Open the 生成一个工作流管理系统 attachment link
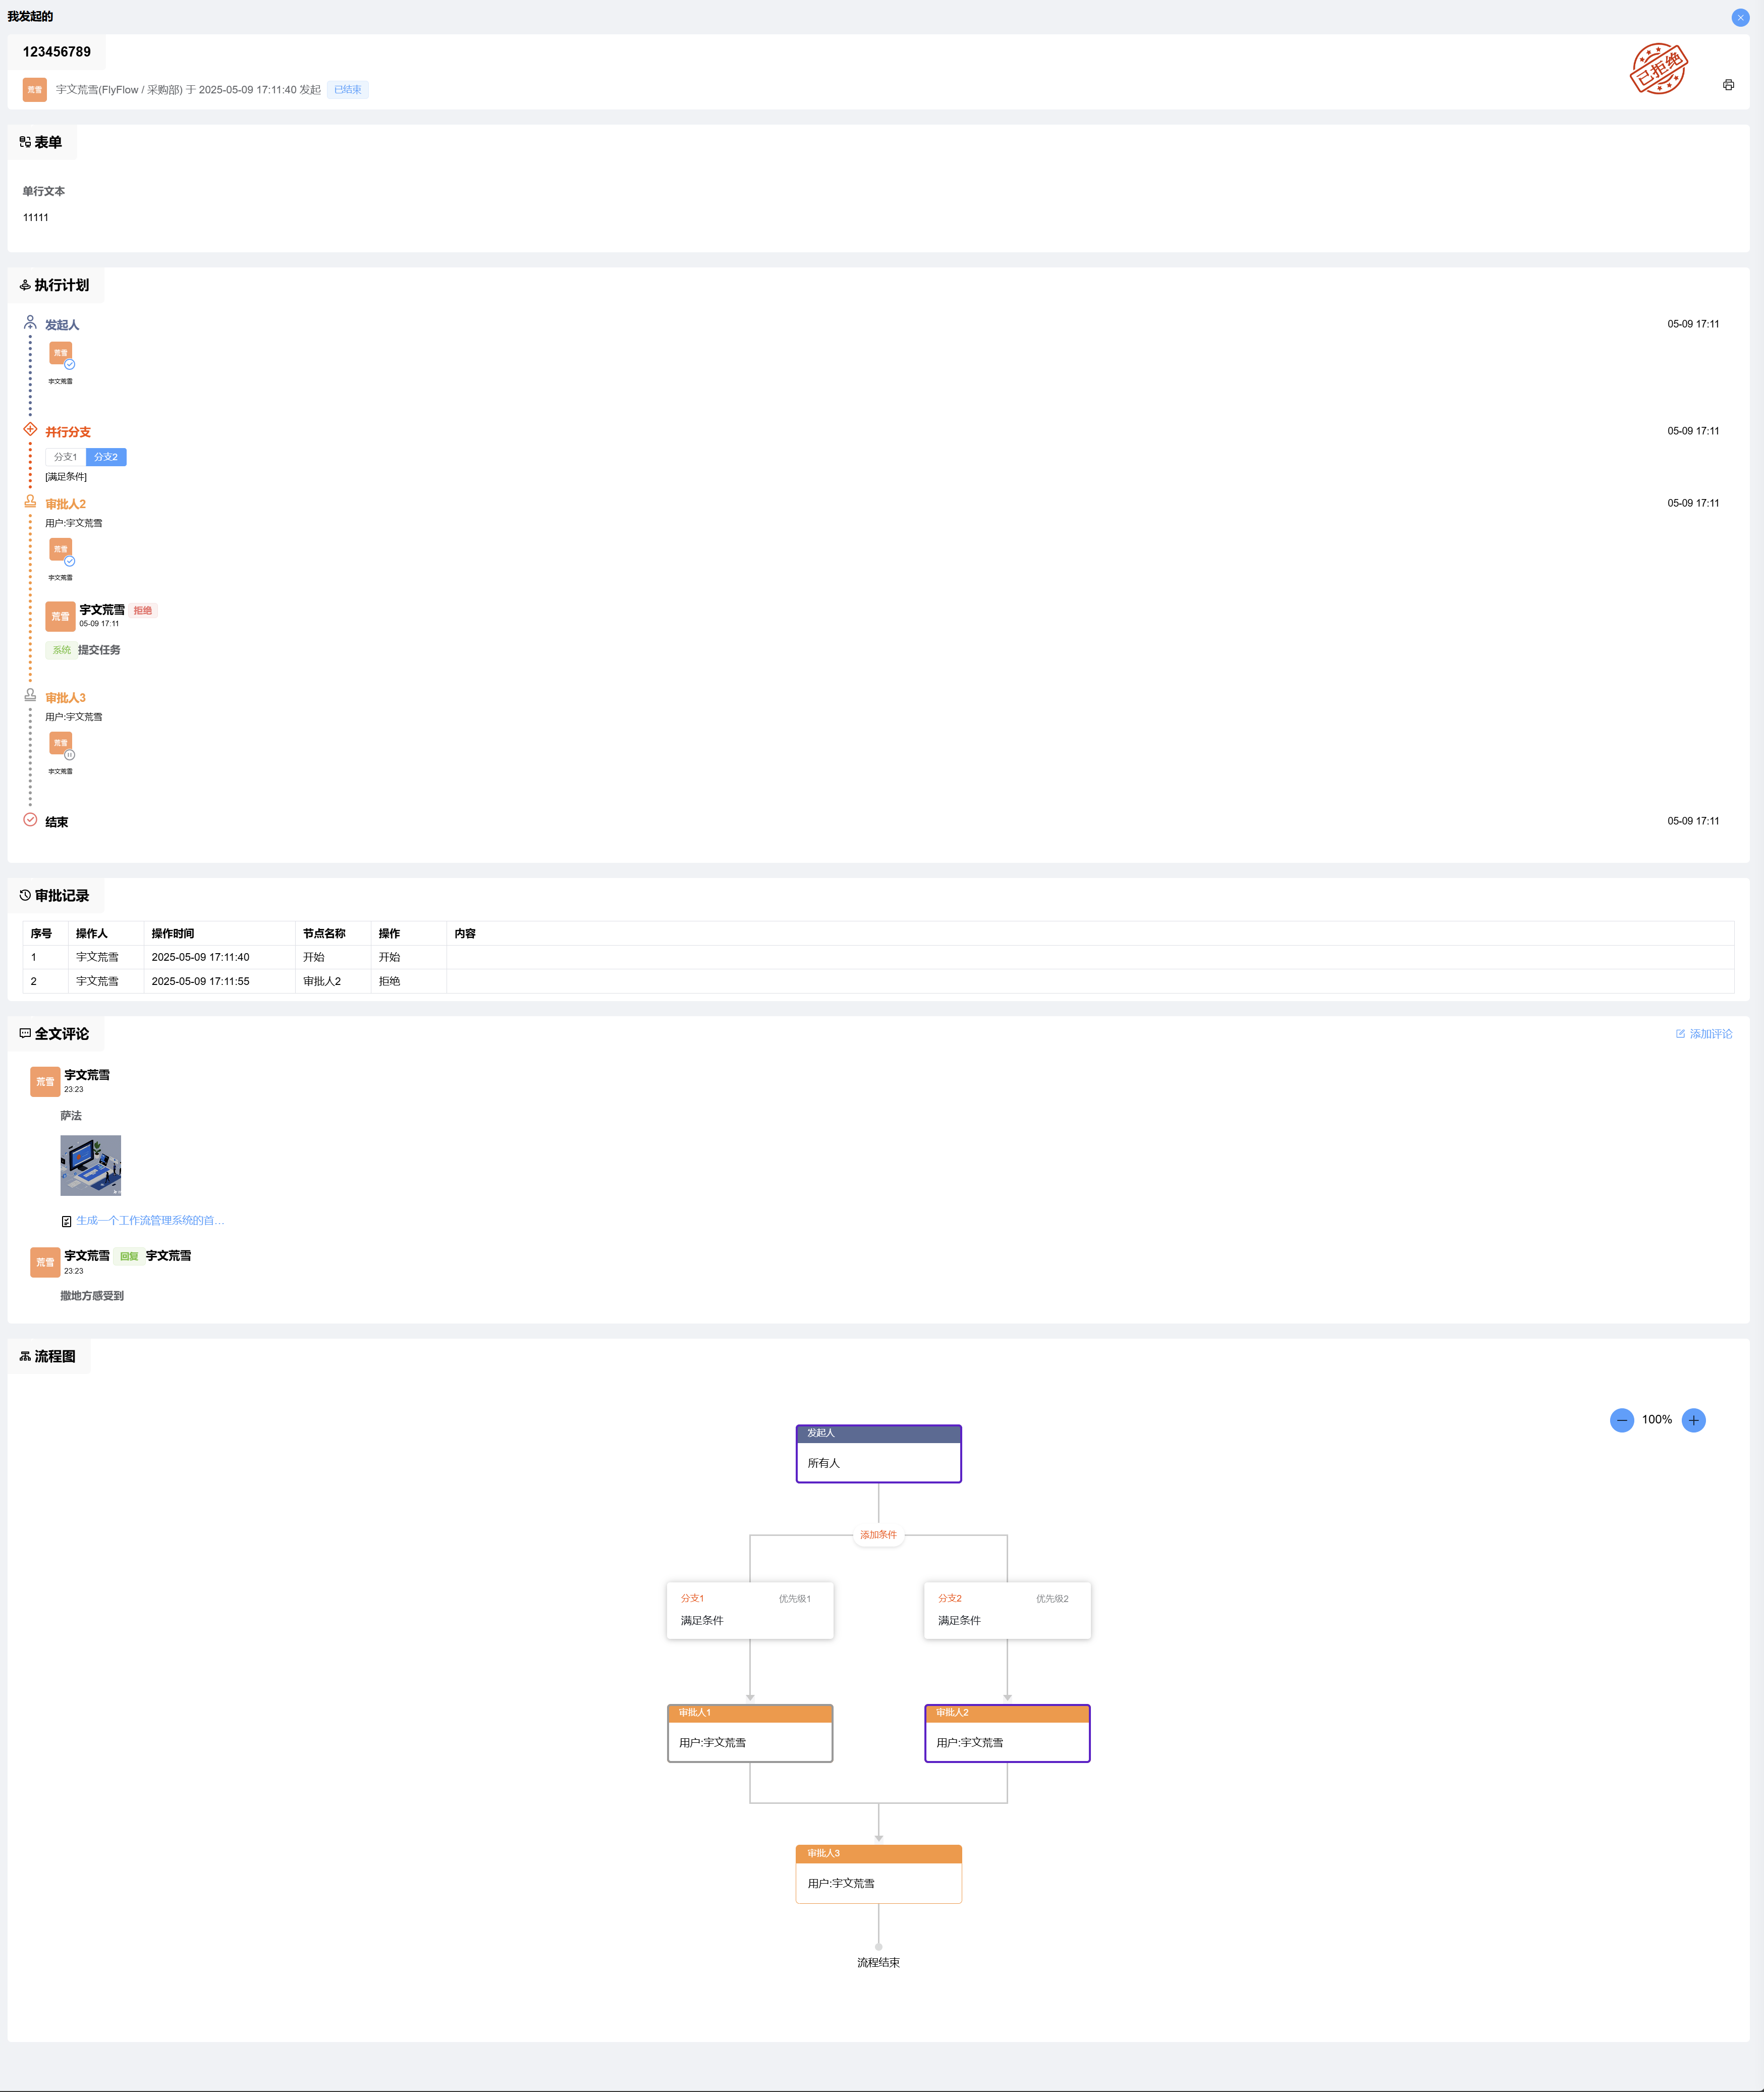Viewport: 1764px width, 2092px height. tap(151, 1220)
